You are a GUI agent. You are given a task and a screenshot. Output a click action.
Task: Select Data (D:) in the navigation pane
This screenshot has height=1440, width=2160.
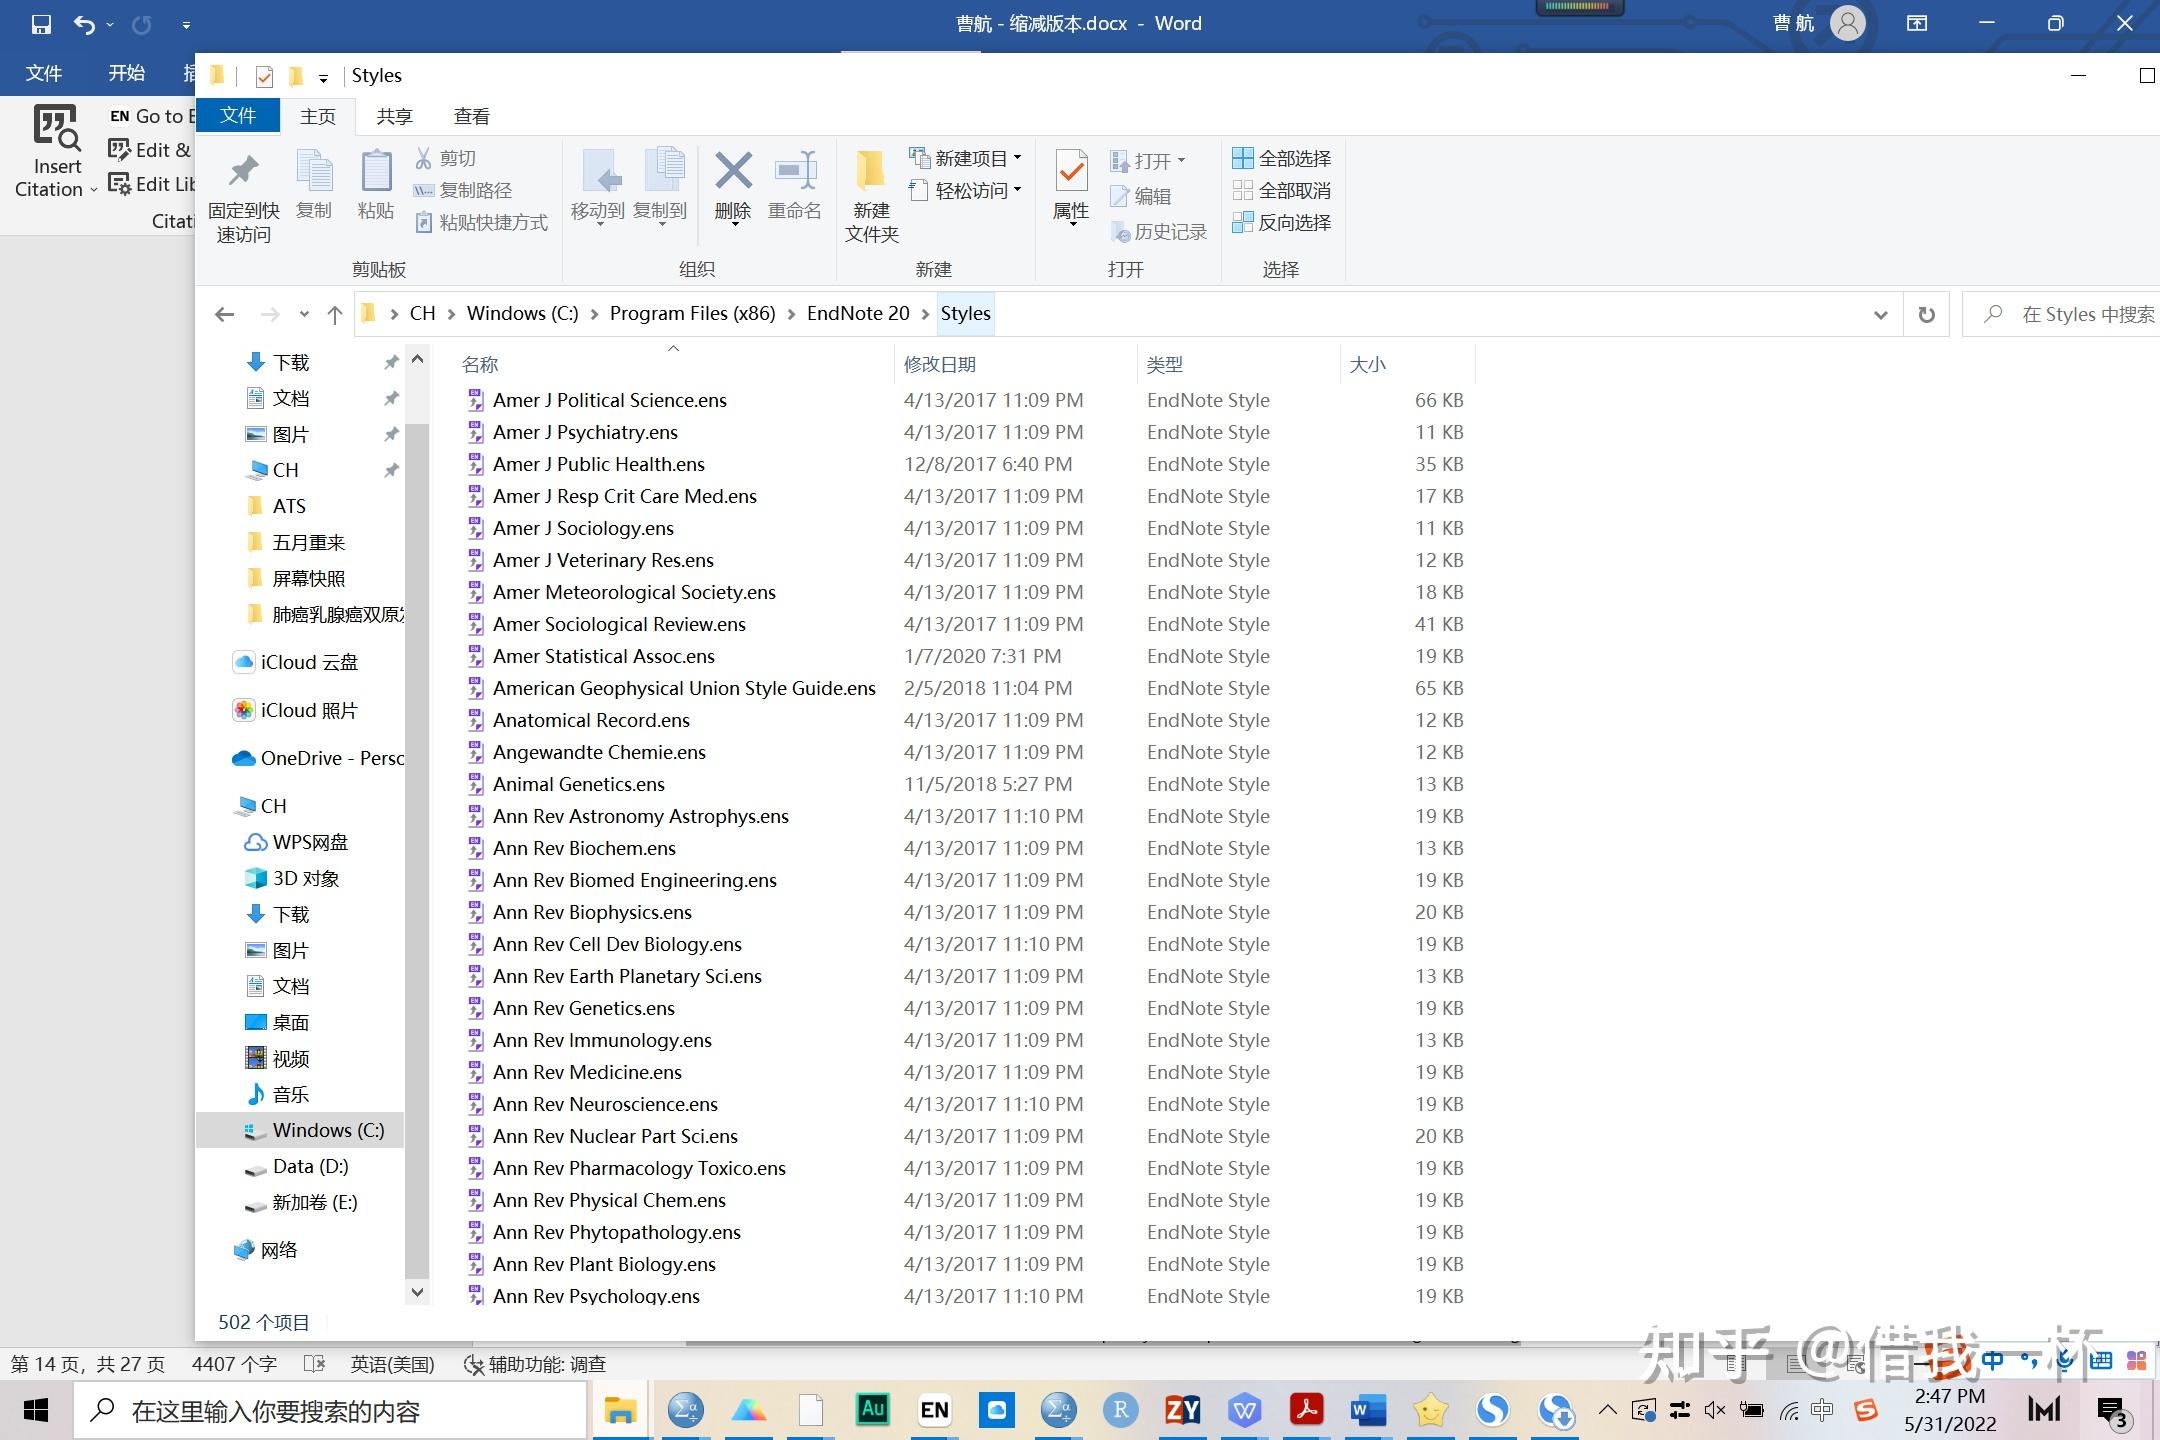click(310, 1166)
